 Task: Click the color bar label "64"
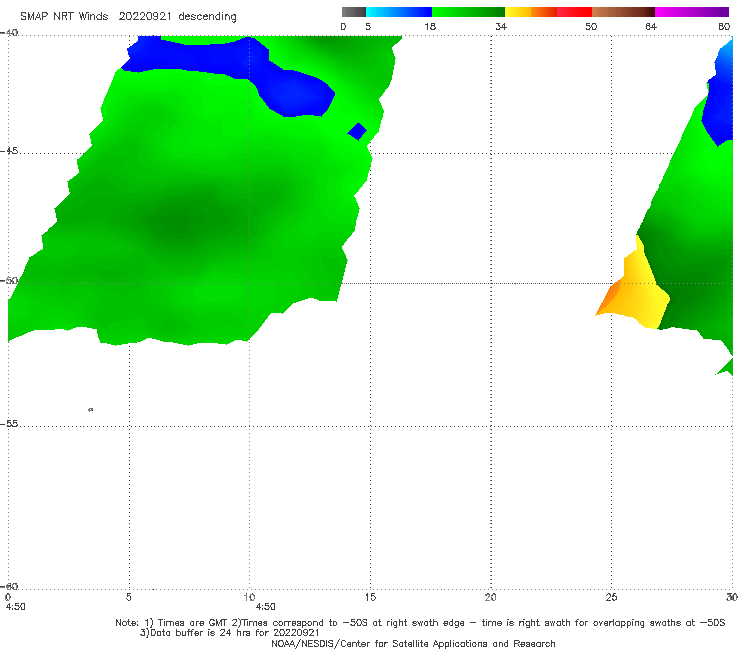tap(651, 27)
